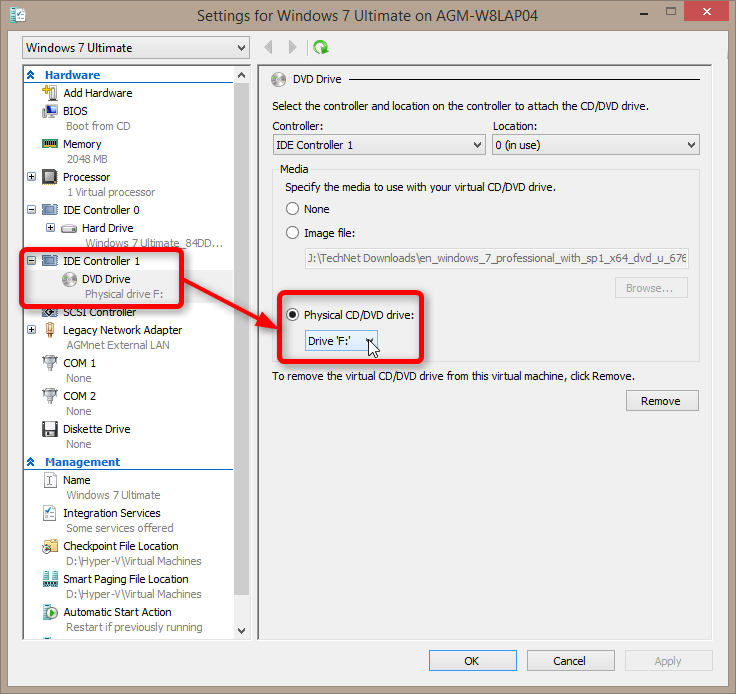Click the Add Hardware icon
The width and height of the screenshot is (736, 694).
[50, 93]
